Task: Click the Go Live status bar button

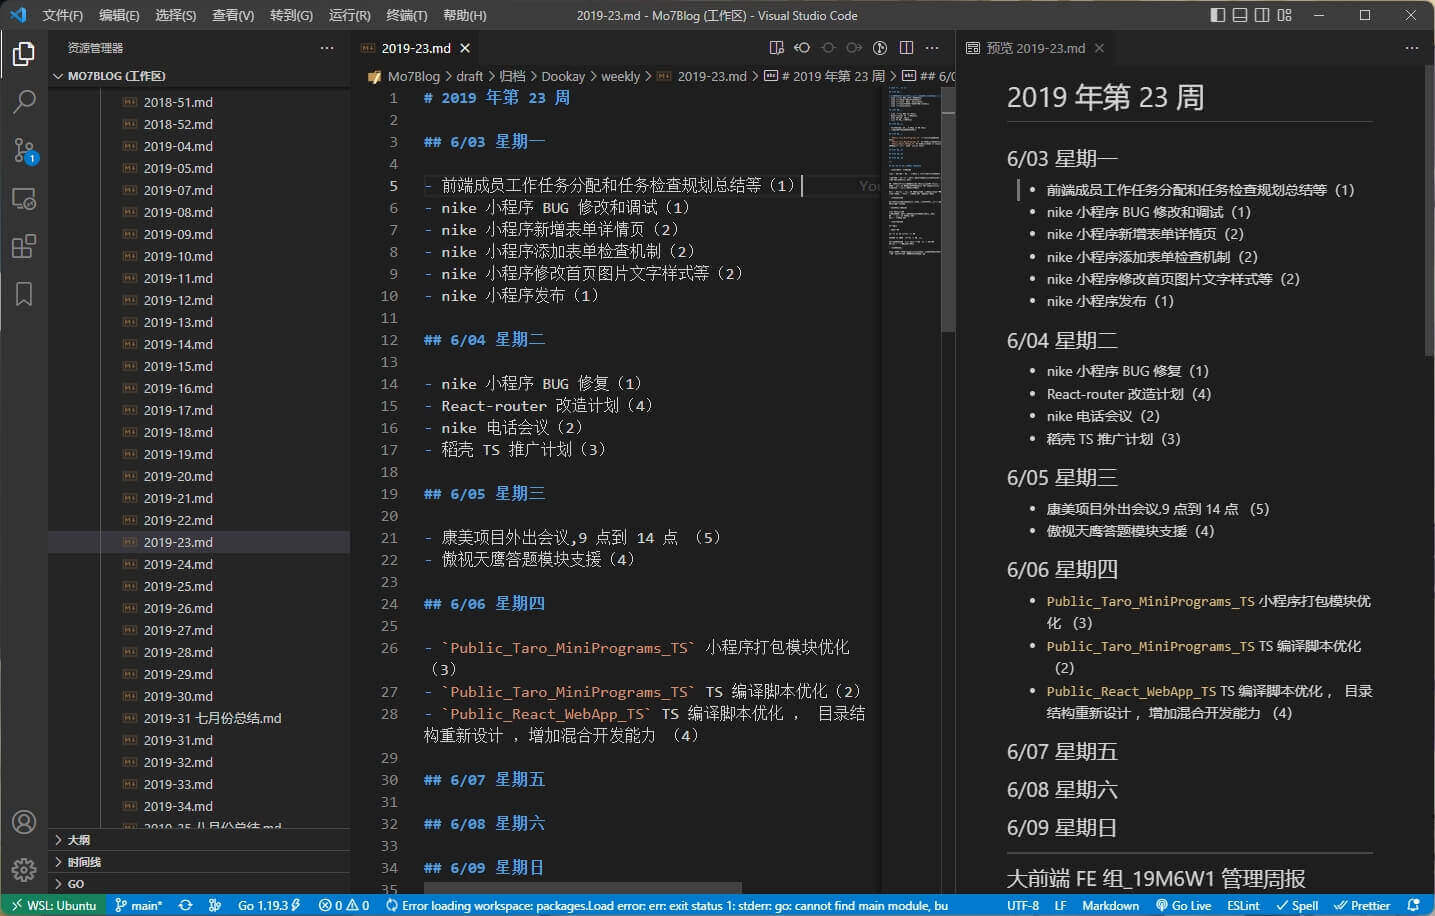Action: (1183, 905)
